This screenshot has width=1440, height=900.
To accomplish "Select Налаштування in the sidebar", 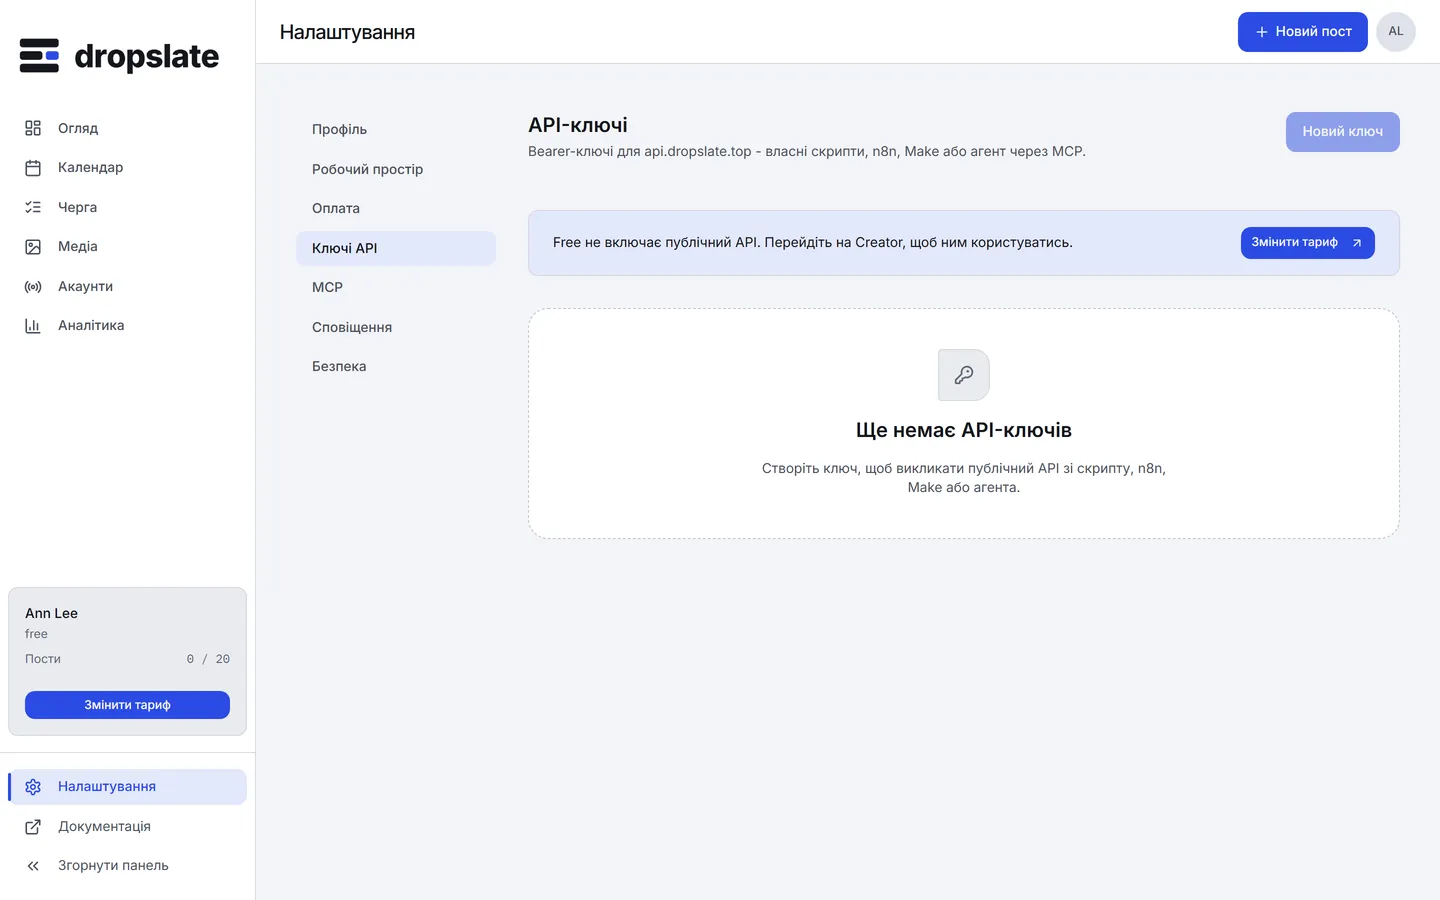I will tap(128, 787).
